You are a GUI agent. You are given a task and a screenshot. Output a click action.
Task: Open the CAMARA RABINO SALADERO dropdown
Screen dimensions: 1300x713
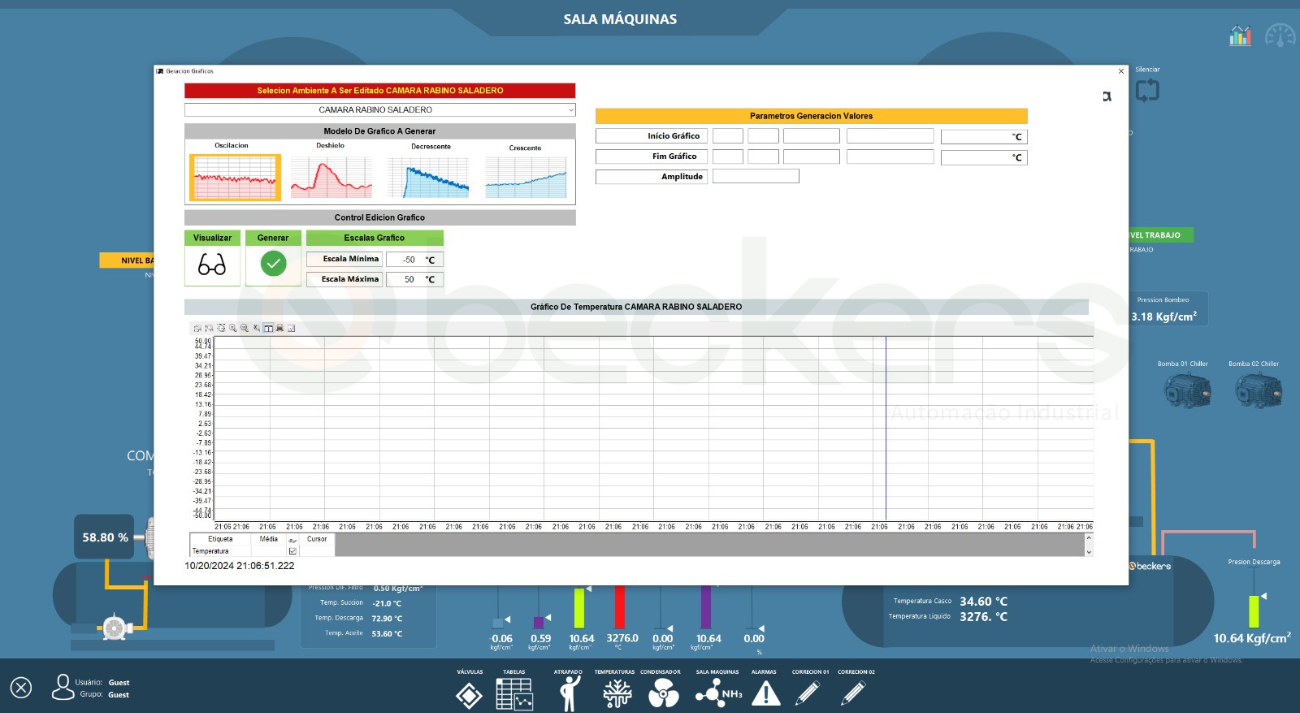[380, 110]
